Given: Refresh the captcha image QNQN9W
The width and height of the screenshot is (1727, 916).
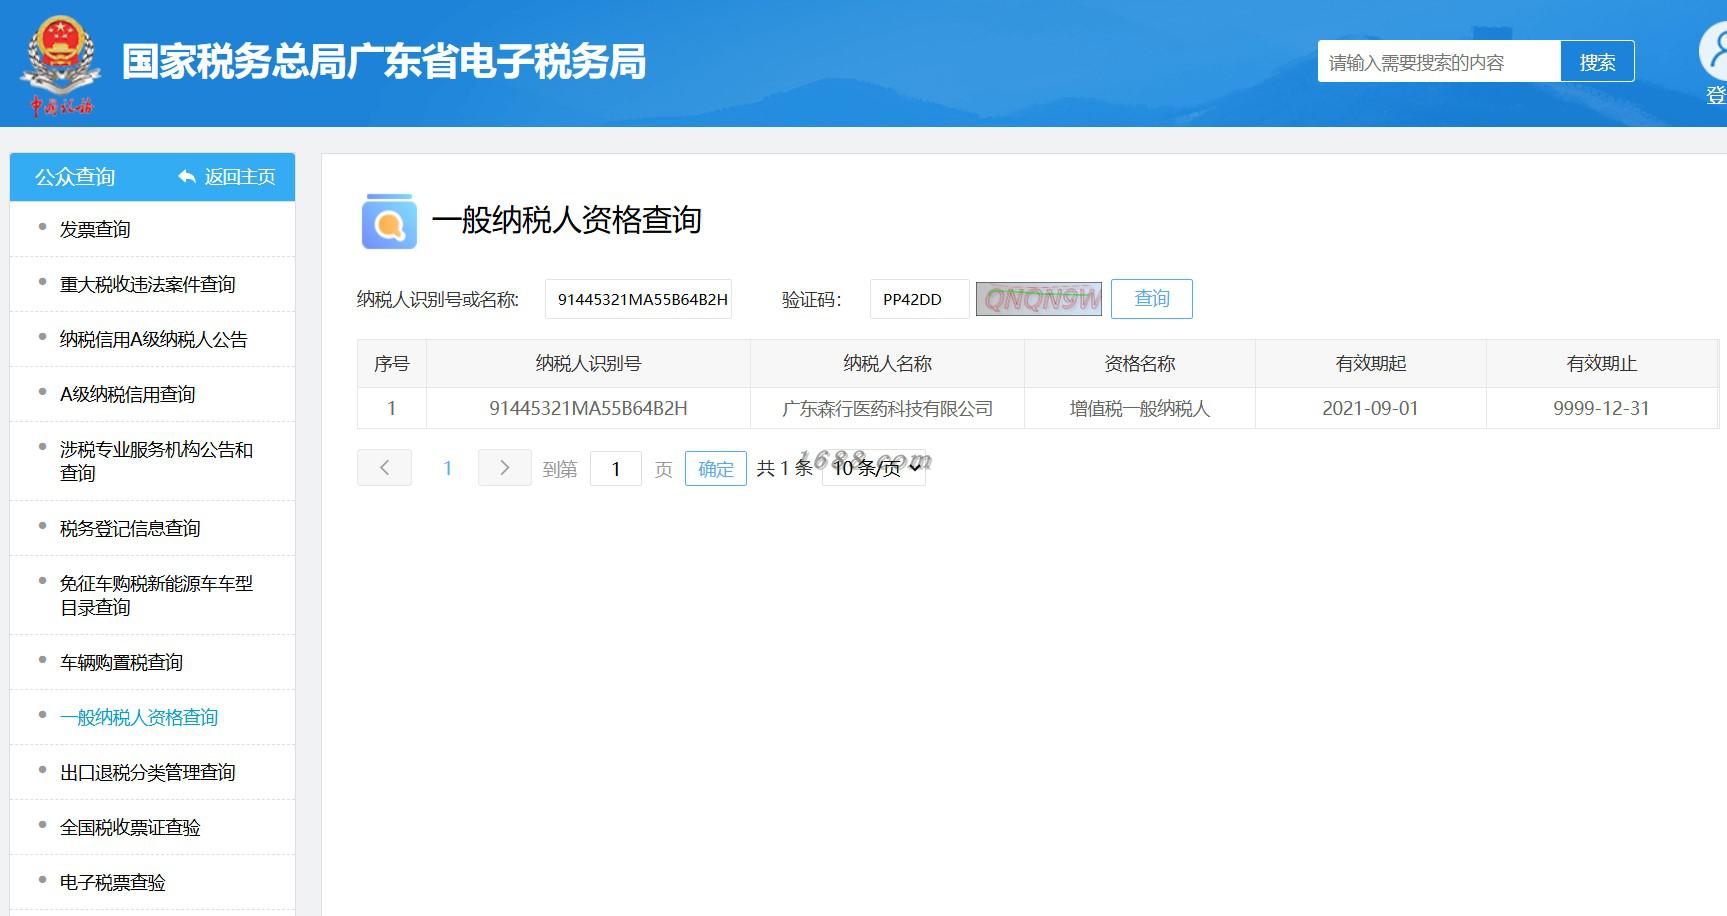Looking at the screenshot, I should (1039, 299).
